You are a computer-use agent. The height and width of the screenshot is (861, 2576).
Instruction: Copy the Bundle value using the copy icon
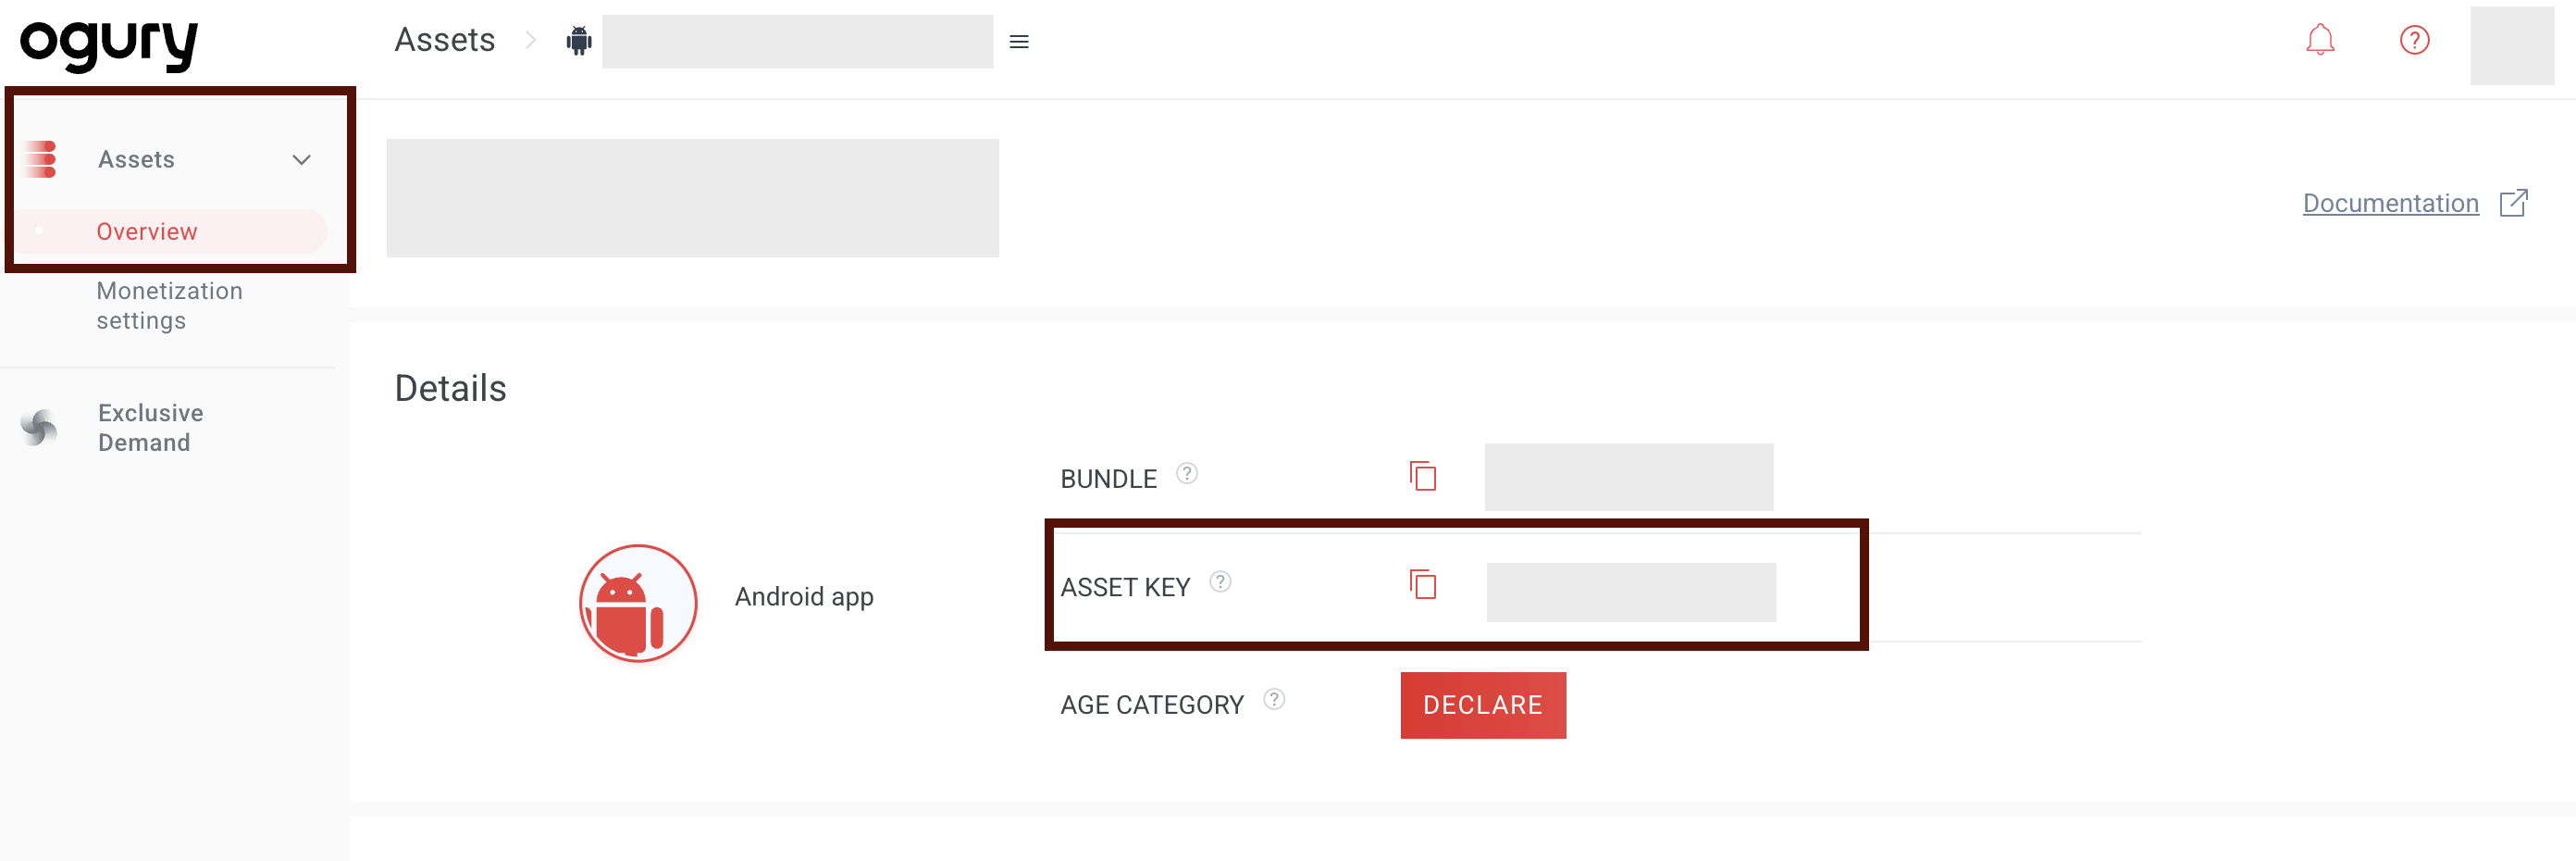point(1422,477)
